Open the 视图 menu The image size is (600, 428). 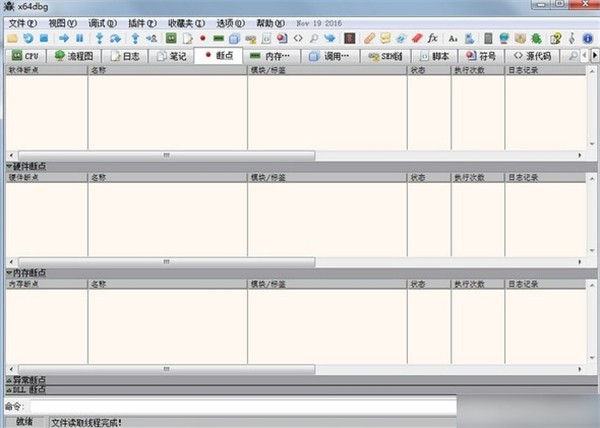(62, 23)
